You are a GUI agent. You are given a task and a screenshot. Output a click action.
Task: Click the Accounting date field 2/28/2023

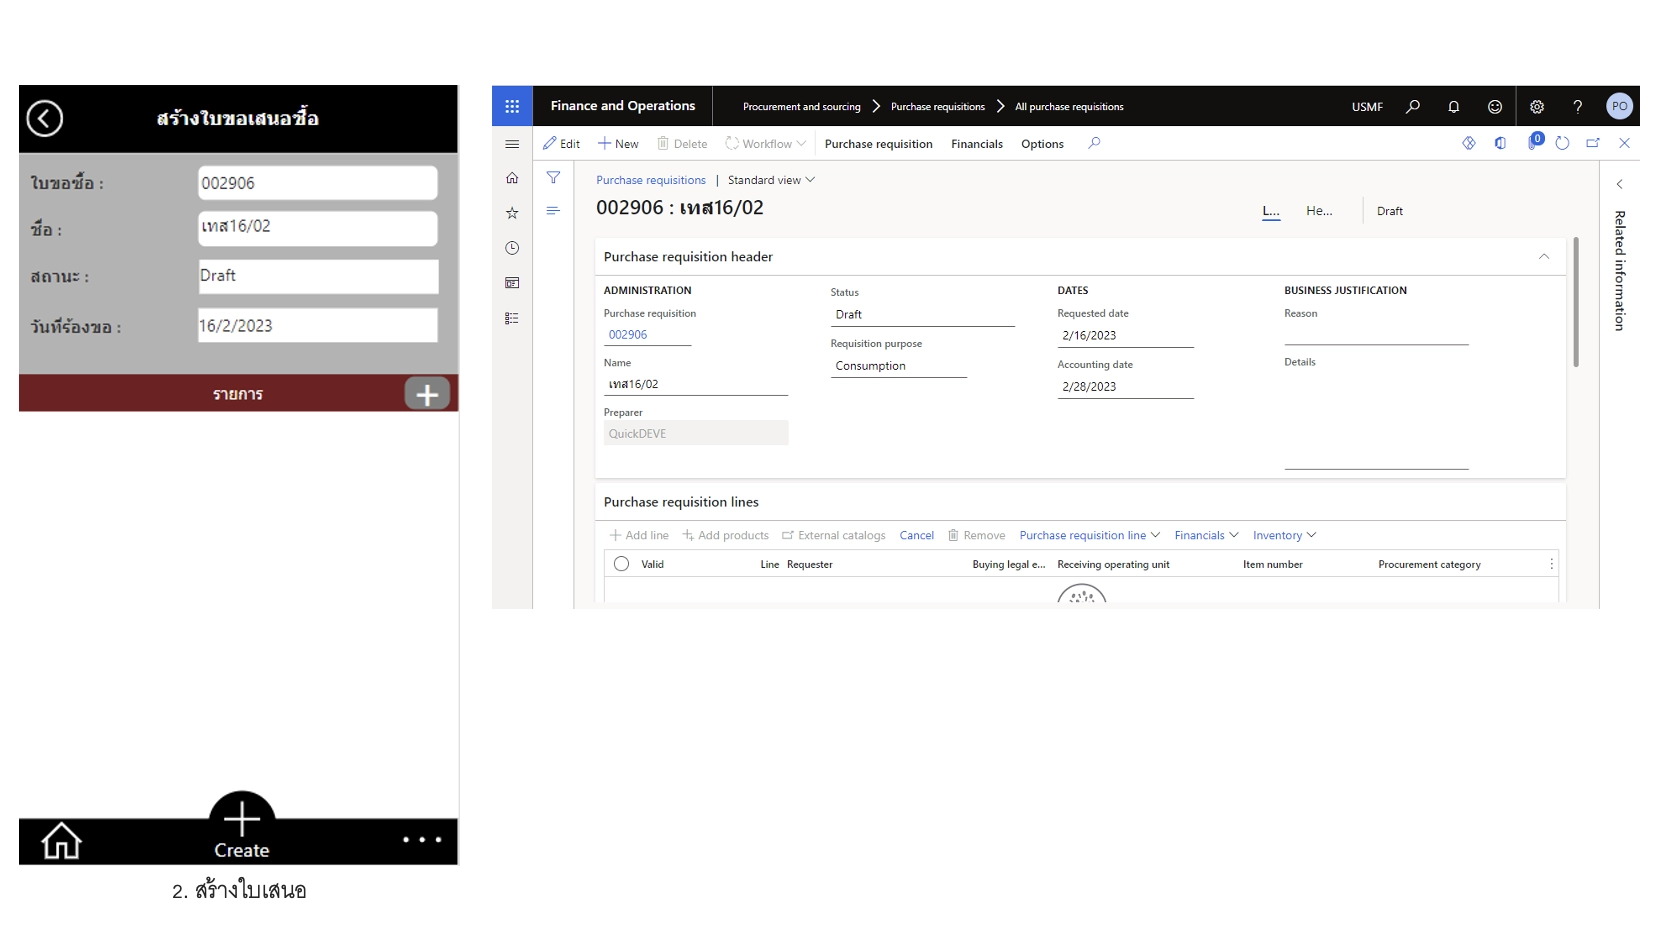pyautogui.click(x=1125, y=387)
